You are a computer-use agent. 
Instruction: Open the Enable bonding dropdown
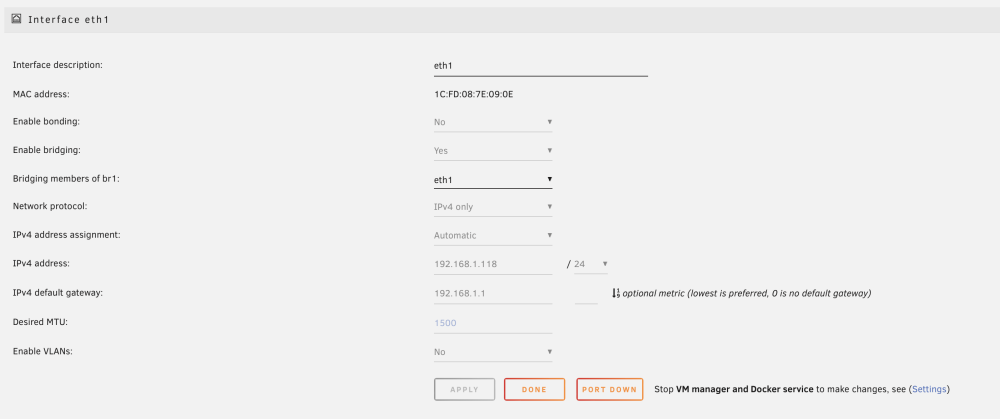pyautogui.click(x=493, y=122)
